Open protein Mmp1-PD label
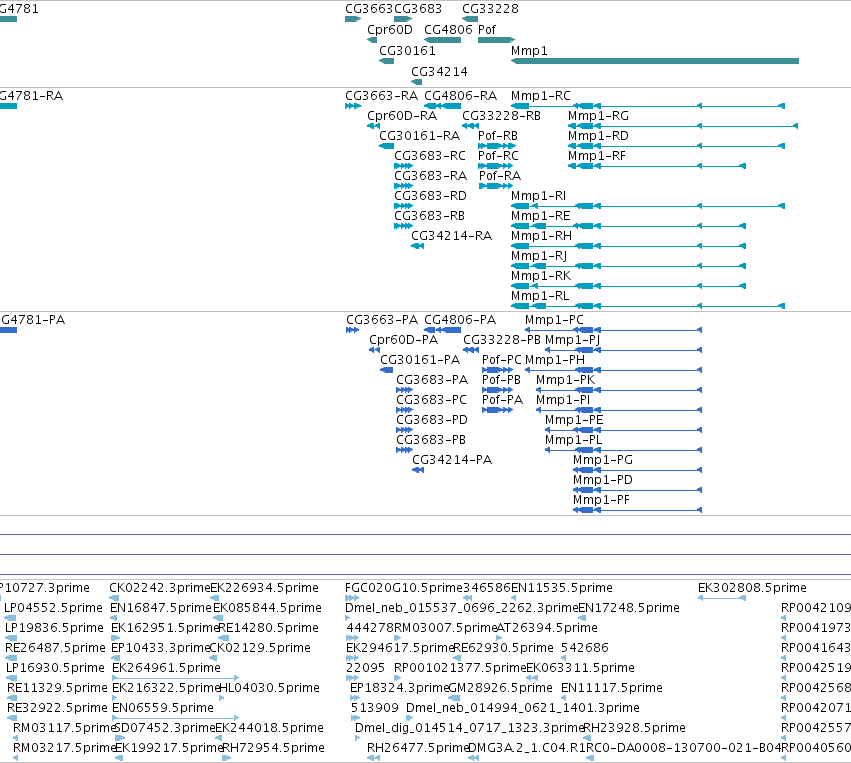851x763 pixels. pyautogui.click(x=602, y=480)
